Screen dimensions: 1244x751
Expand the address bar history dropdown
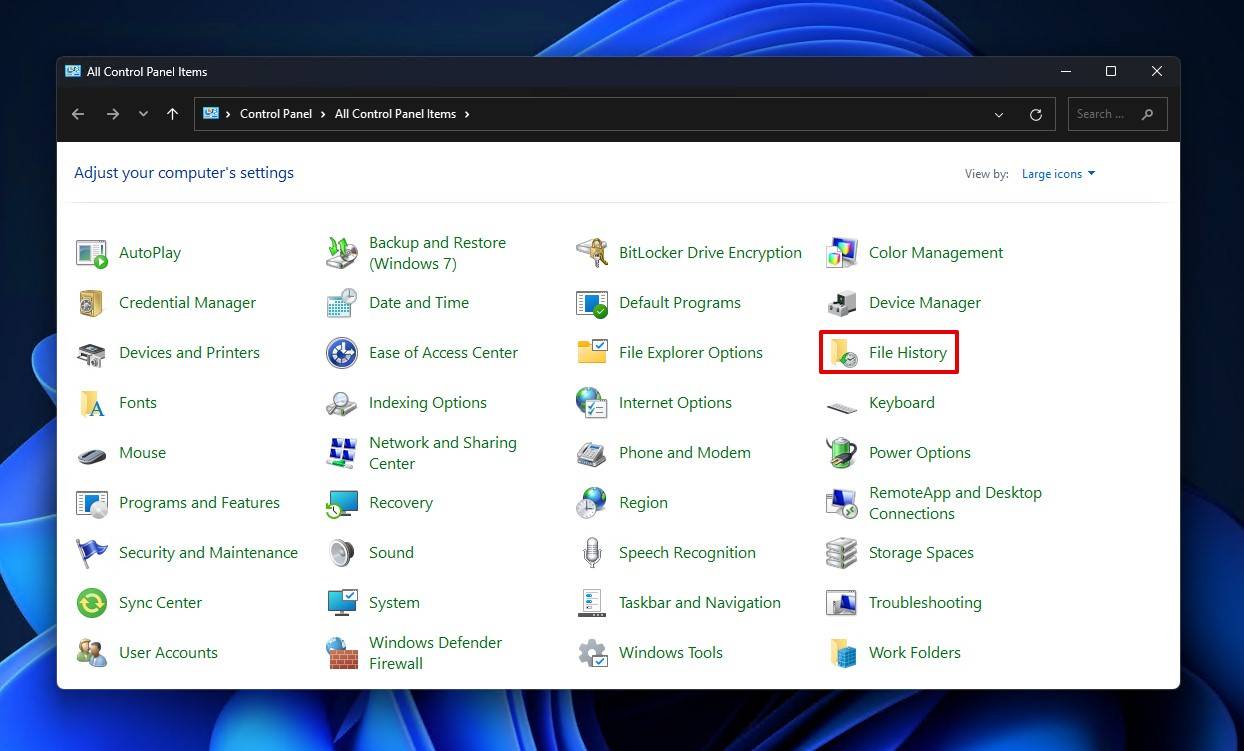pos(999,115)
